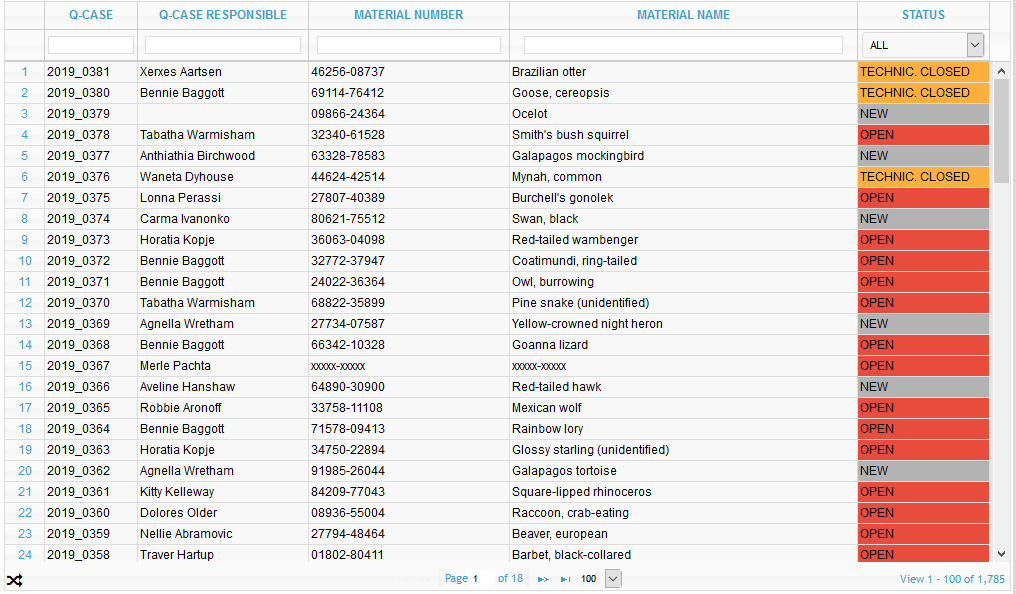Viewport: 1016px width, 594px height.
Task: Click Carma Ivanonko cell
Action: [223, 219]
